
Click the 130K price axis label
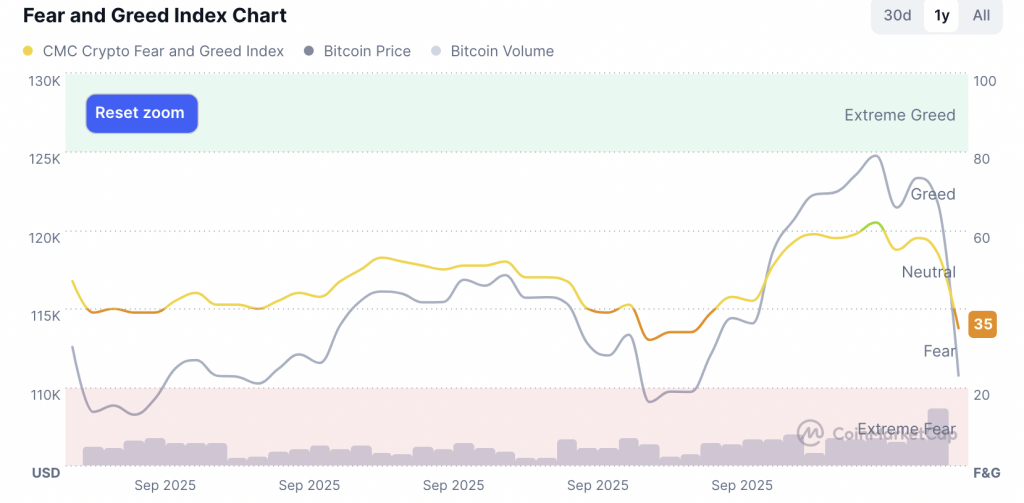[43, 80]
